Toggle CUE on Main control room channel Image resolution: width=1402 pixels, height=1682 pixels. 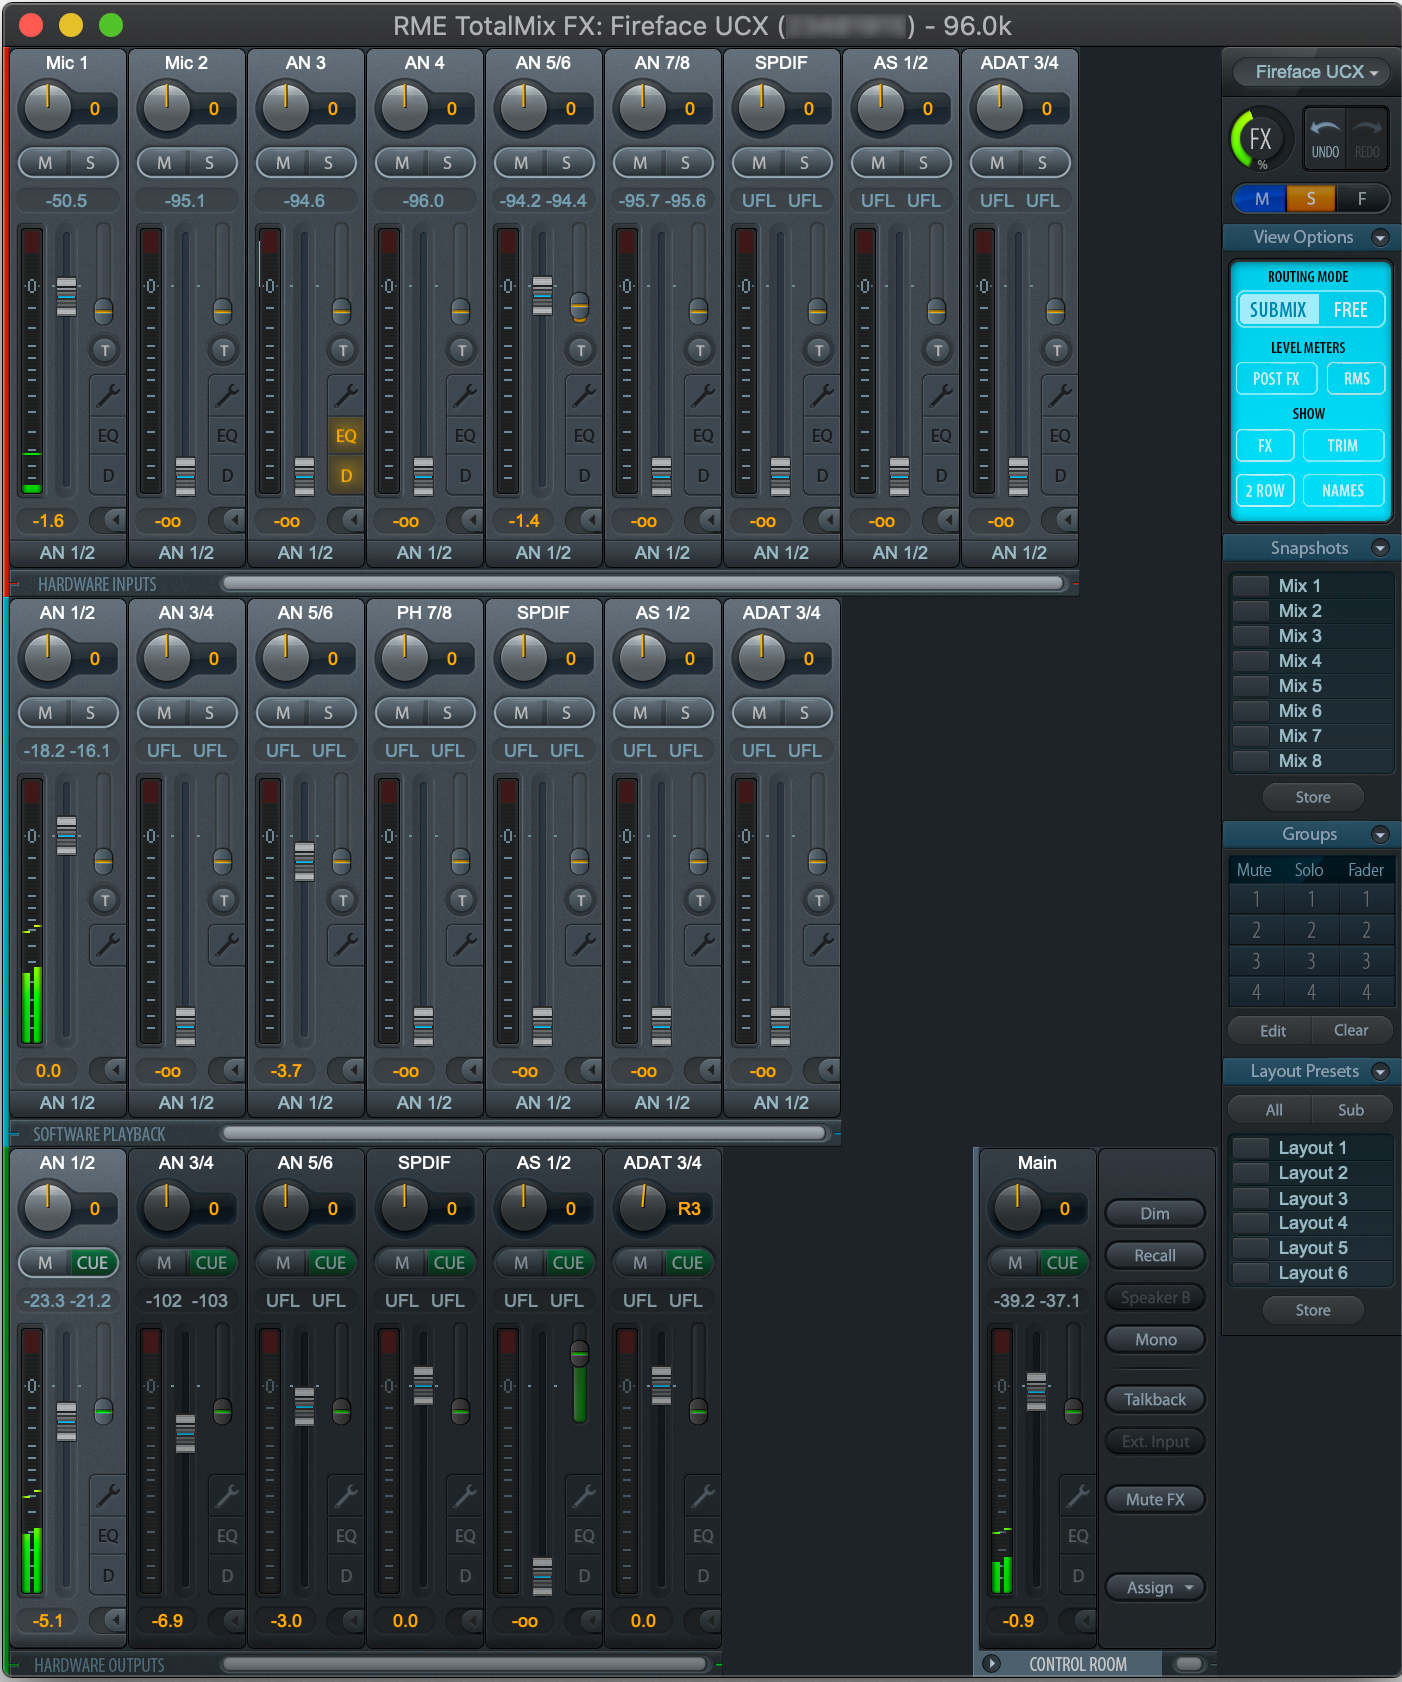1062,1263
